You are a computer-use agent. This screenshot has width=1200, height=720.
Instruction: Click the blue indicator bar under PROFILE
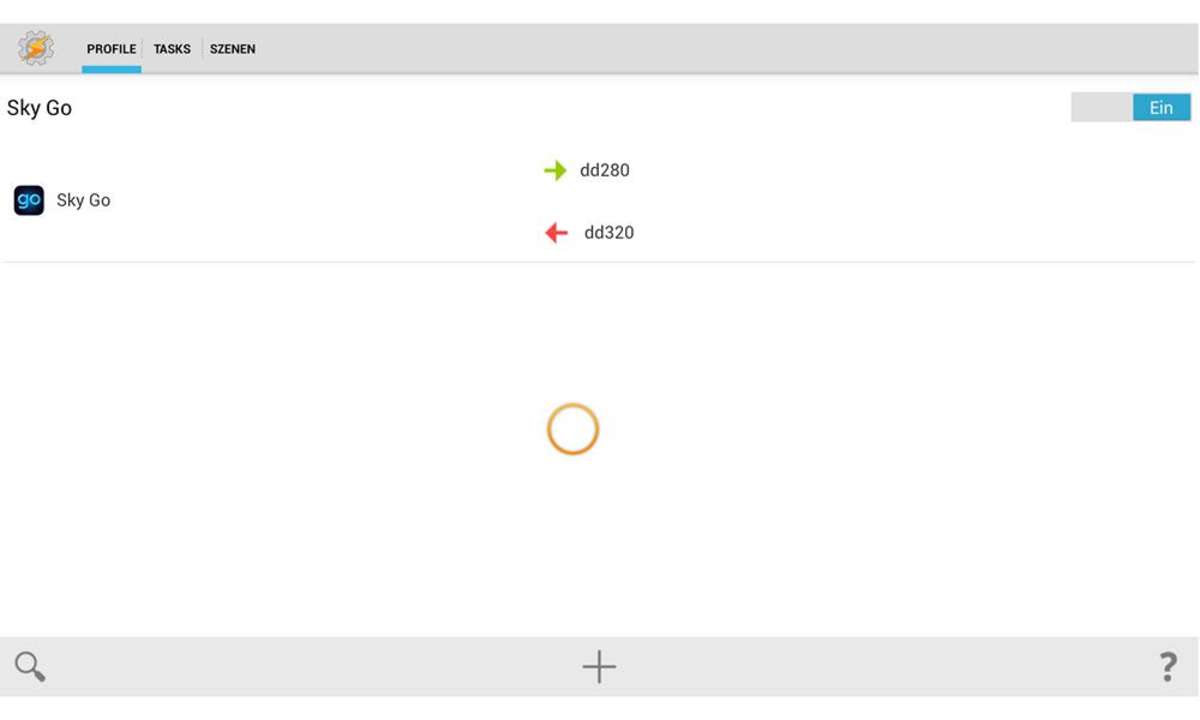(111, 70)
